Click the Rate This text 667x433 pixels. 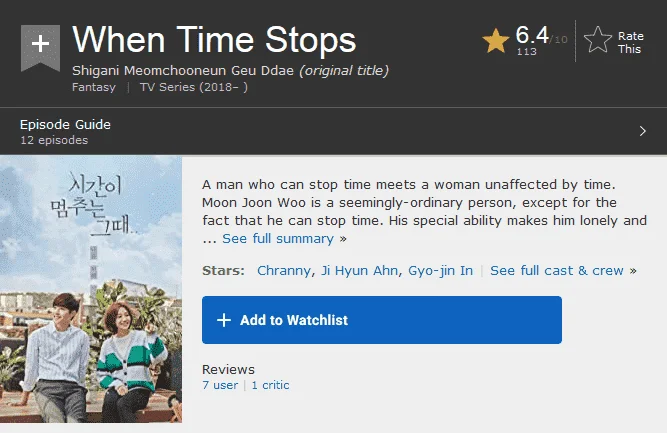click(630, 42)
